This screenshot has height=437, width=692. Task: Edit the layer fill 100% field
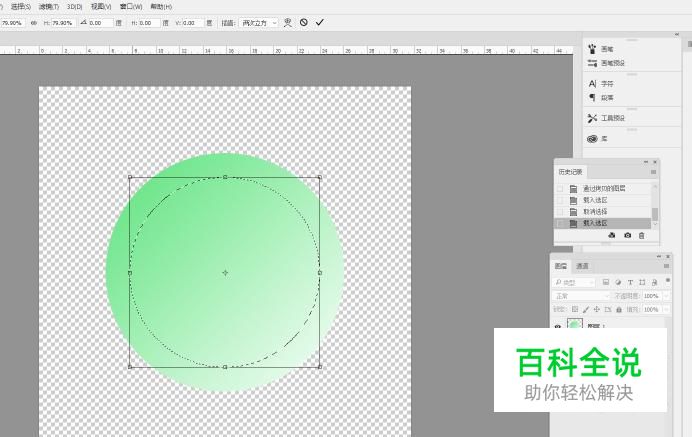pyautogui.click(x=652, y=309)
